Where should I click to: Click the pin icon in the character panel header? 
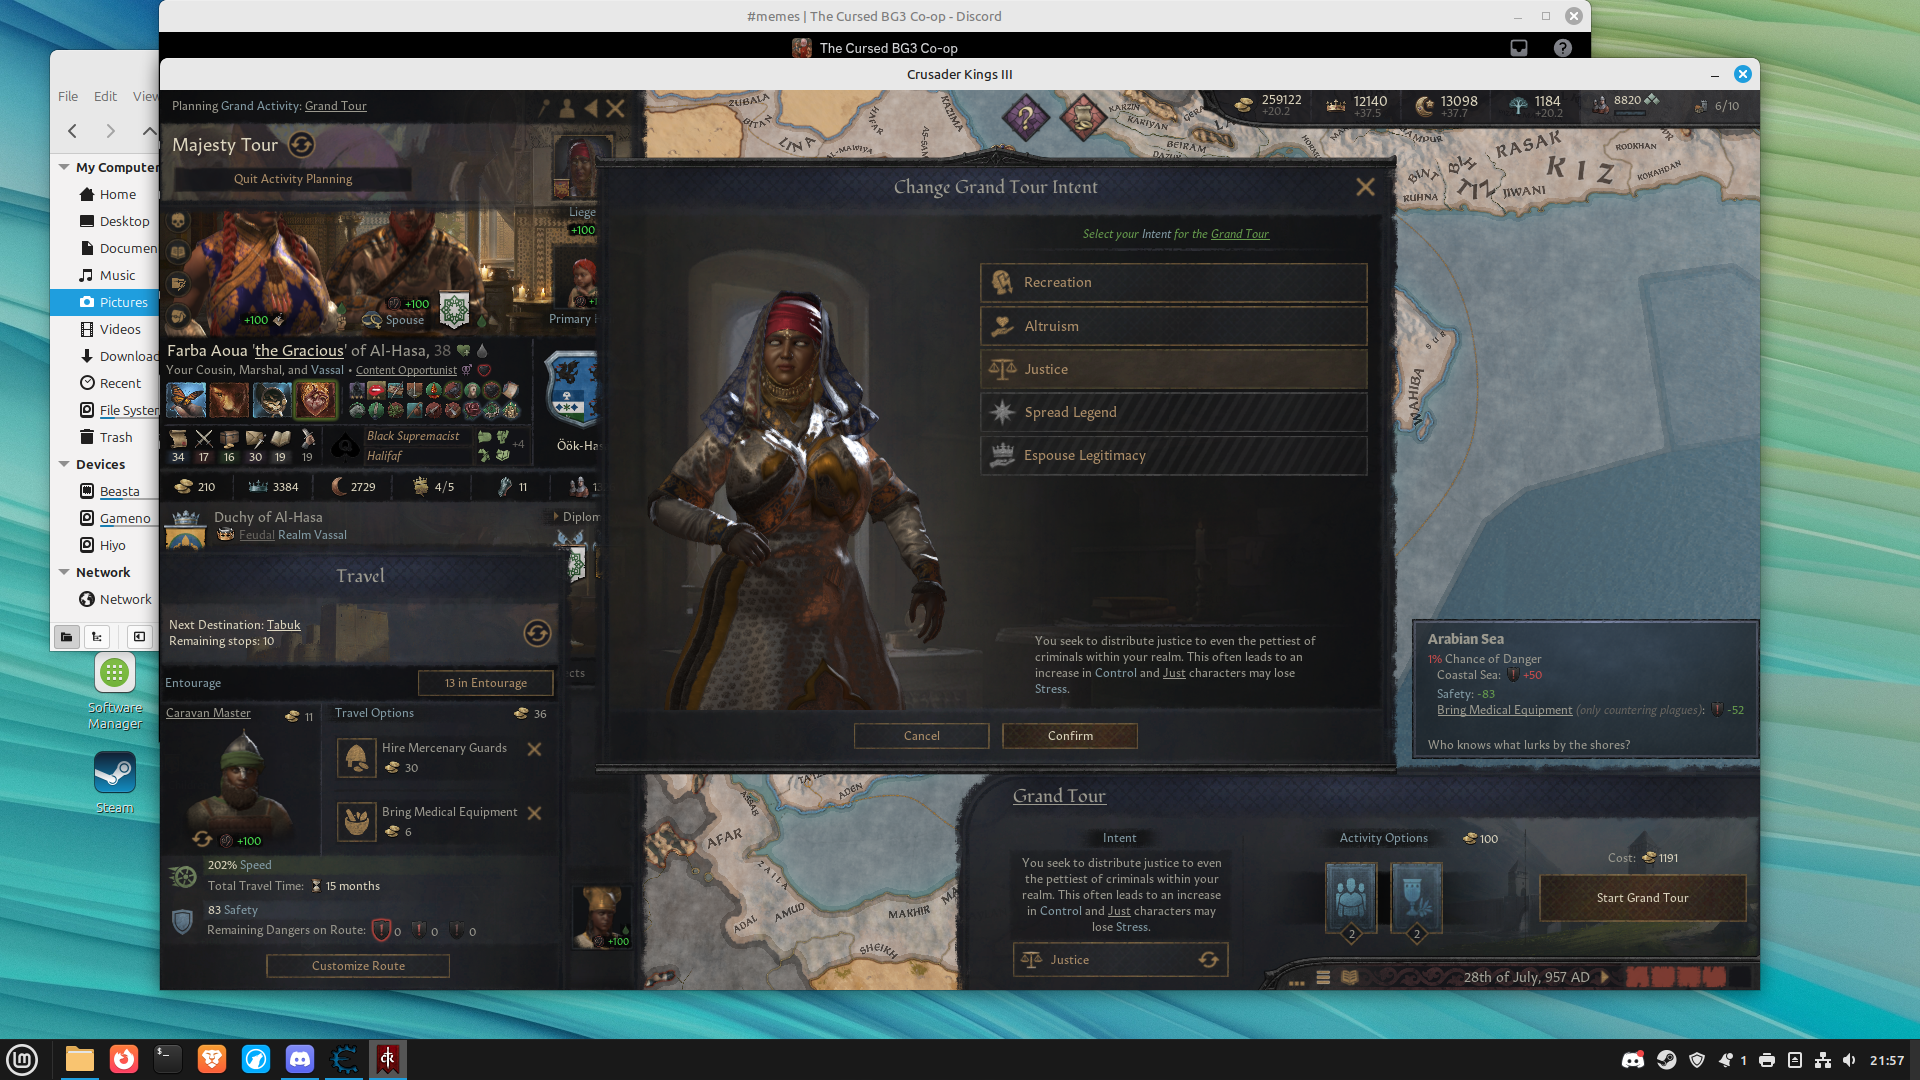pos(544,108)
